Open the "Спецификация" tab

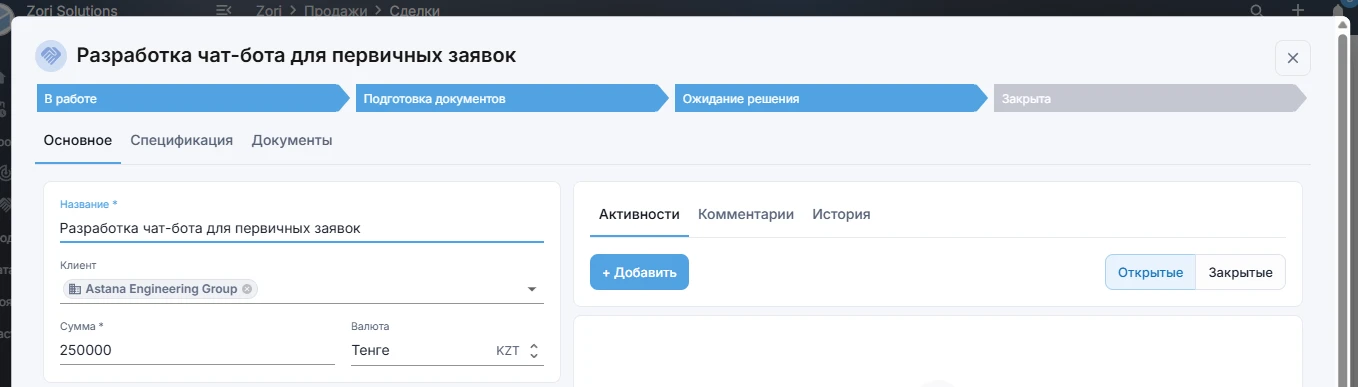pos(182,140)
